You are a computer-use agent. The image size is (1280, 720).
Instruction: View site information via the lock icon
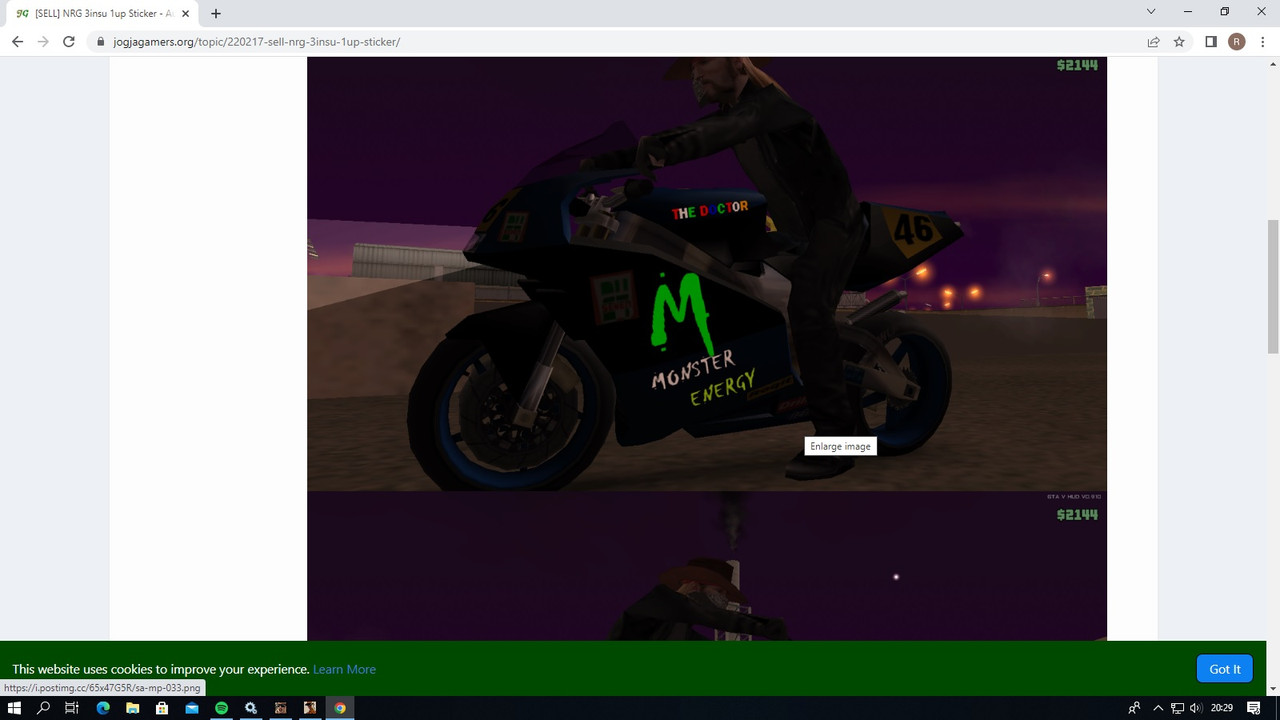coord(100,42)
